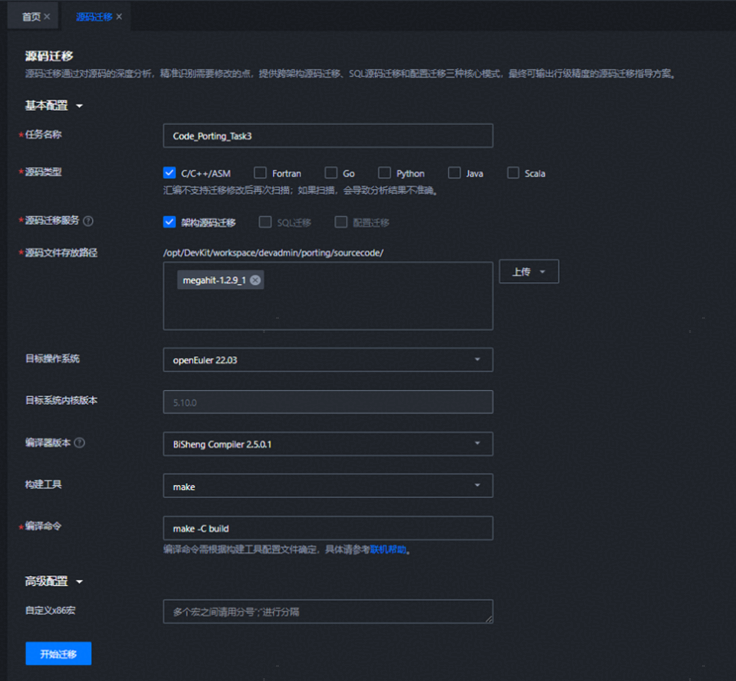This screenshot has width=736, height=681.
Task: Toggle the 架构源码迁移 checkbox
Action: pyautogui.click(x=170, y=222)
